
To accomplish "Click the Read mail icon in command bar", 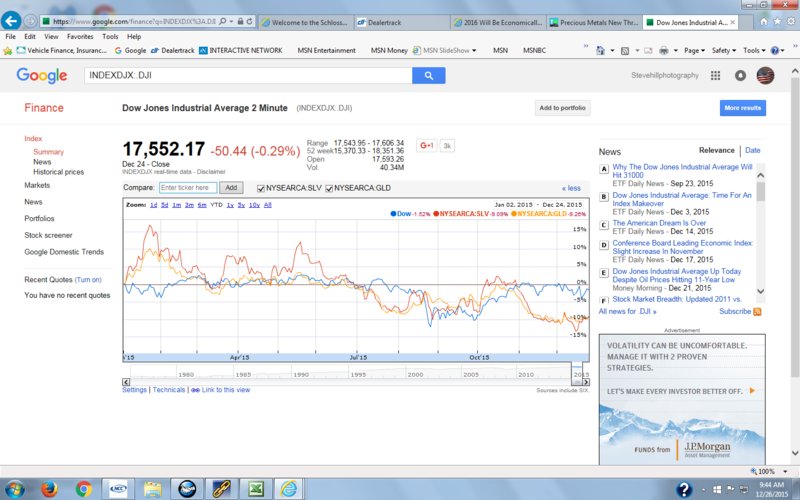I will [x=648, y=51].
